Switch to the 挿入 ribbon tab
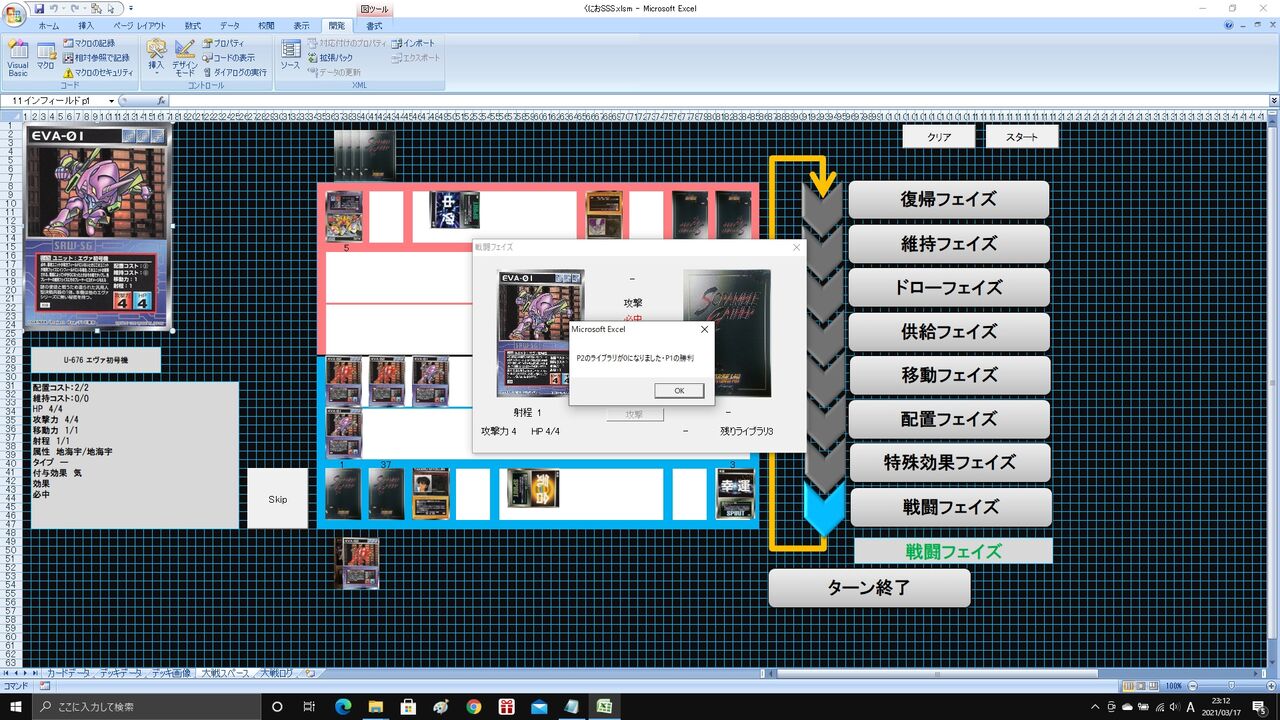 (86, 25)
